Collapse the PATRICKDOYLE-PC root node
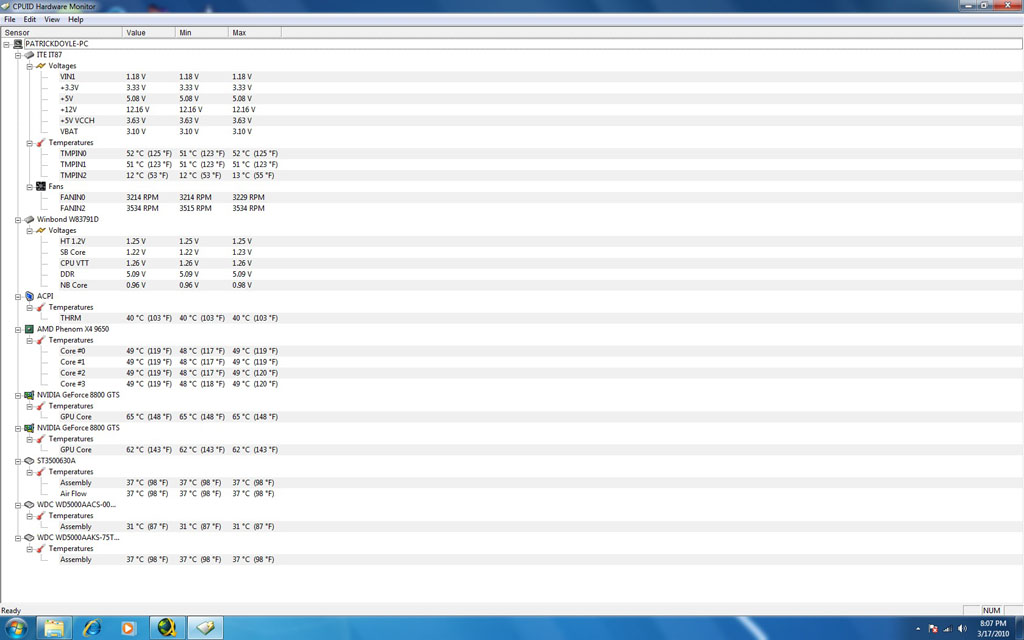This screenshot has height=640, width=1024. pyautogui.click(x=7, y=44)
